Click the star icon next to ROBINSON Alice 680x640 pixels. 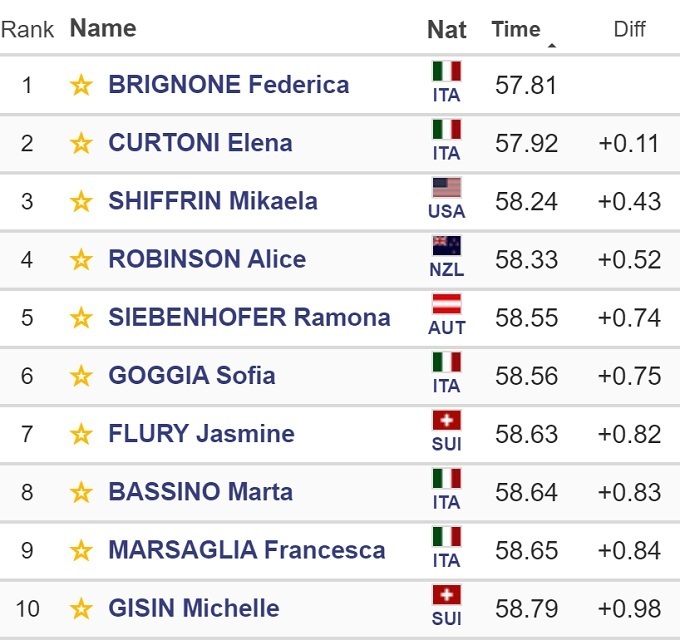coord(81,260)
